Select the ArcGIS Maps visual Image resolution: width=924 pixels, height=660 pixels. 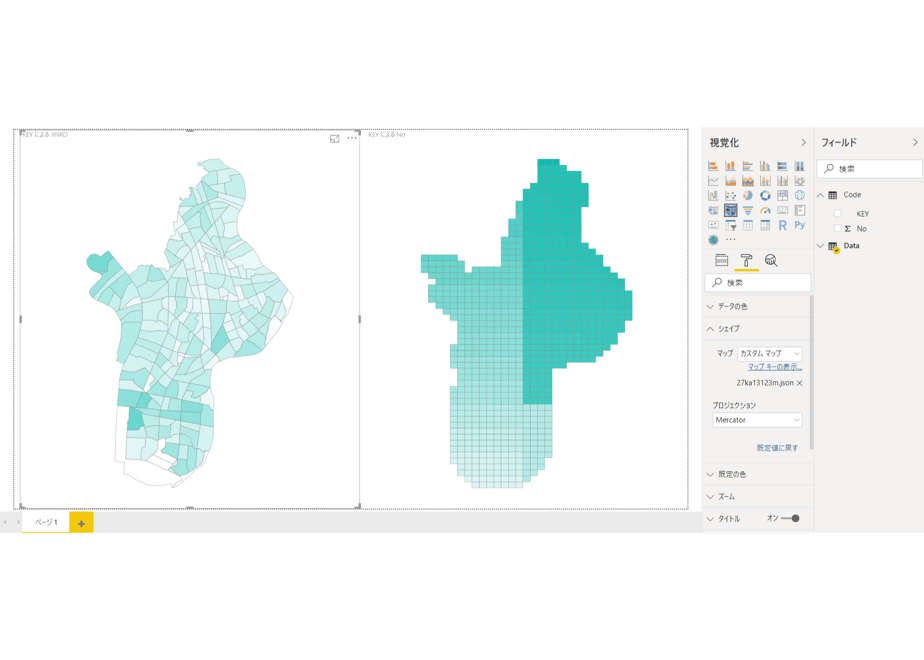(713, 240)
